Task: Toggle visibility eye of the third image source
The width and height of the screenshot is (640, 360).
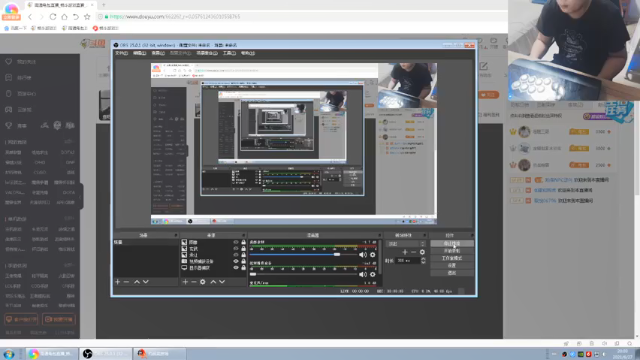Action: pyautogui.click(x=236, y=255)
